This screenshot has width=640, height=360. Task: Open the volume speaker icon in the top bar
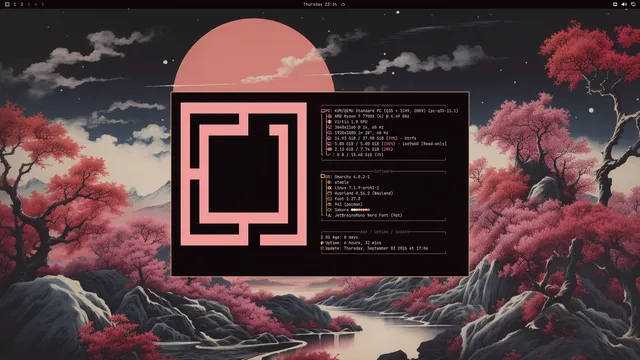coord(624,4)
